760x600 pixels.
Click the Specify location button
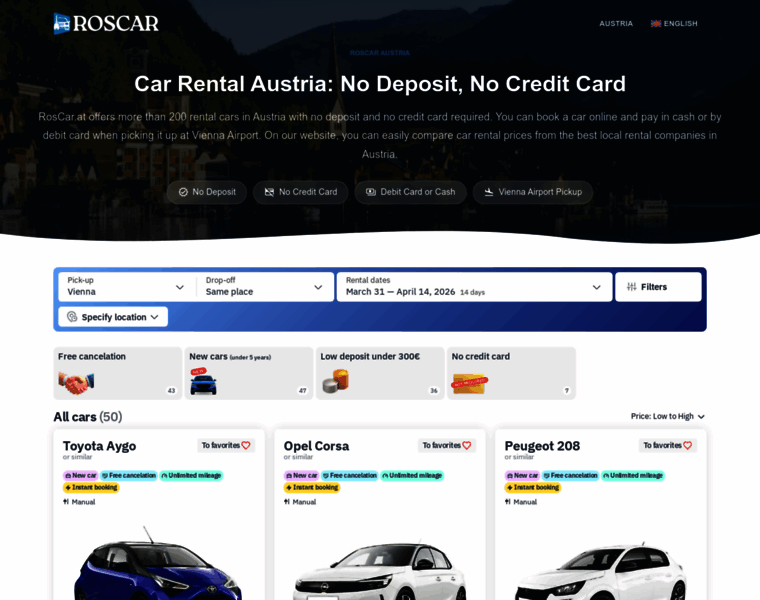pyautogui.click(x=113, y=317)
